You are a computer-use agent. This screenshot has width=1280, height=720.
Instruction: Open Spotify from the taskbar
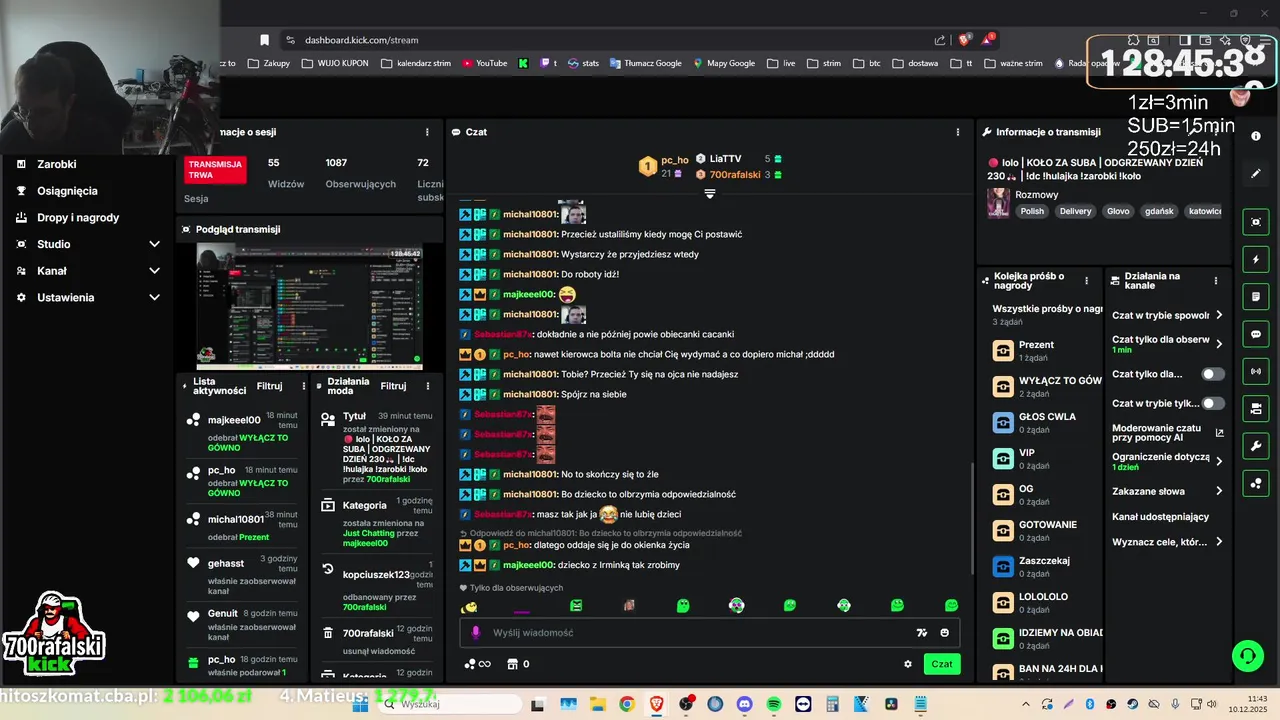click(x=774, y=704)
